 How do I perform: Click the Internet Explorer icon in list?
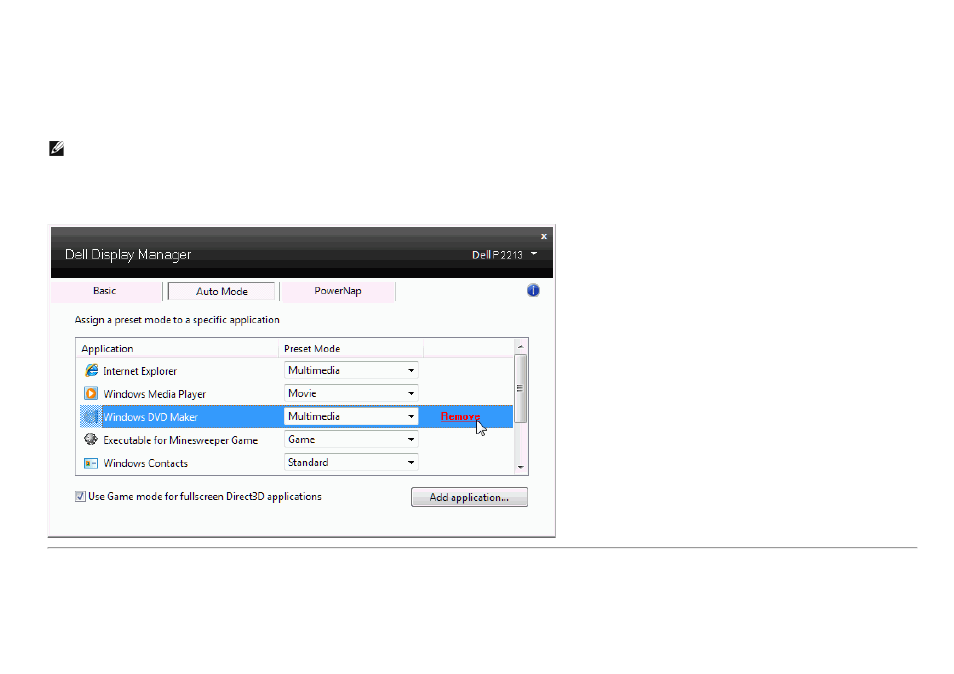click(x=91, y=370)
